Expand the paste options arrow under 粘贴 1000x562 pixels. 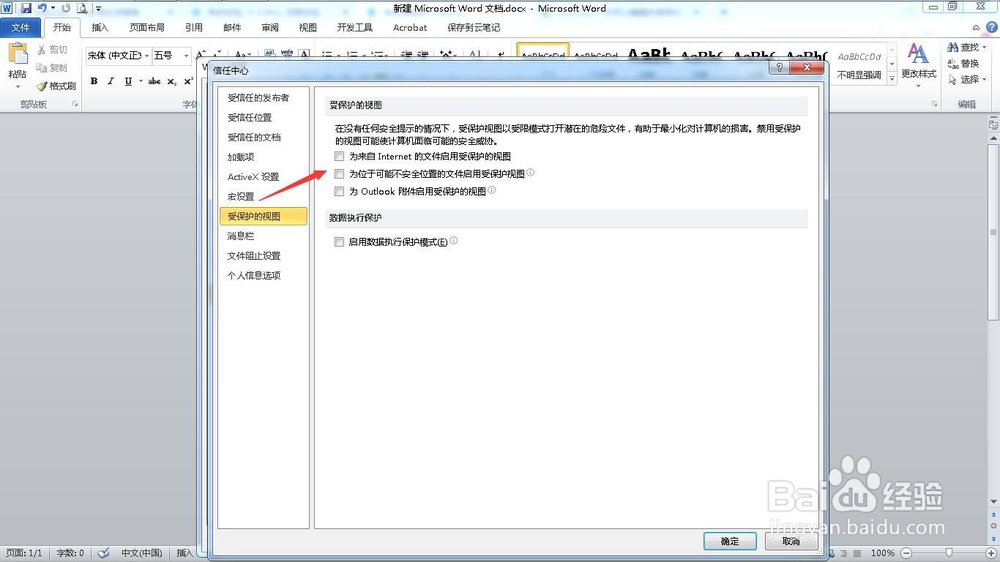point(18,86)
